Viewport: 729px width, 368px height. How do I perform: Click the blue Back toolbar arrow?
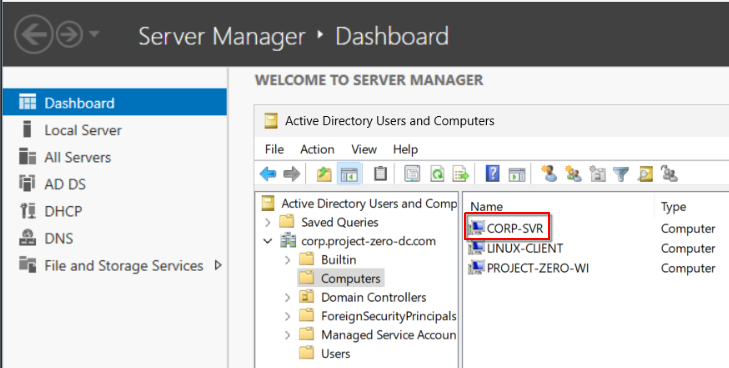[268, 174]
